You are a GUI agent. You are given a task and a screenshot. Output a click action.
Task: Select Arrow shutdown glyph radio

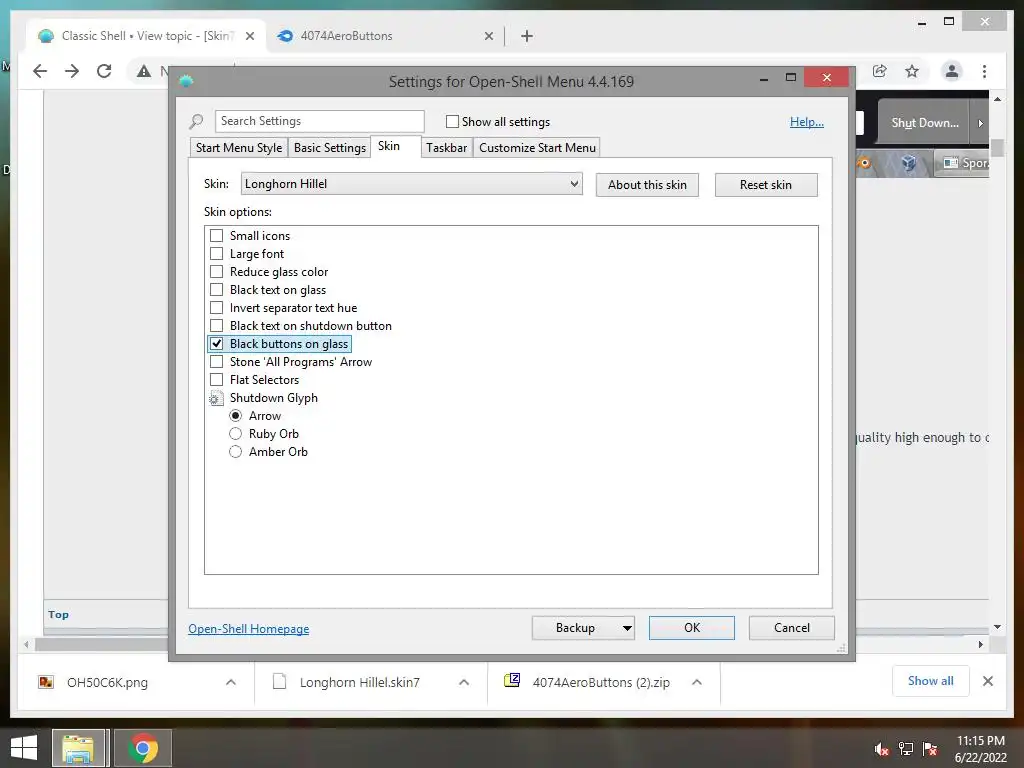point(235,416)
